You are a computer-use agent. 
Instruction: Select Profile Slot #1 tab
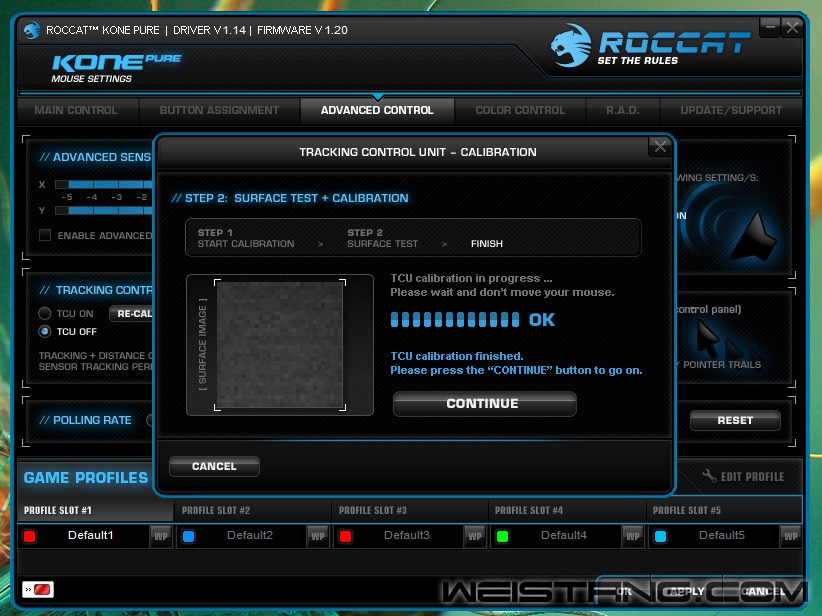(95, 510)
